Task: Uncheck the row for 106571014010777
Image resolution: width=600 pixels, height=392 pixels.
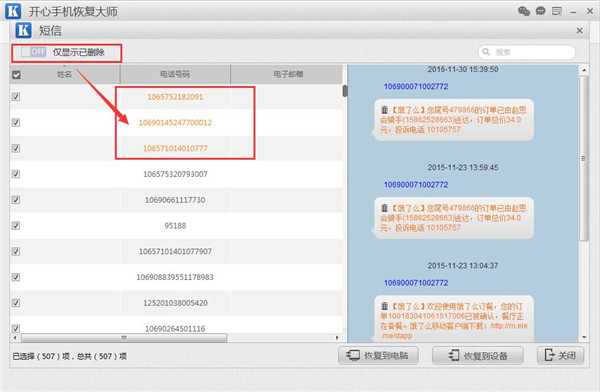Action: 16,148
